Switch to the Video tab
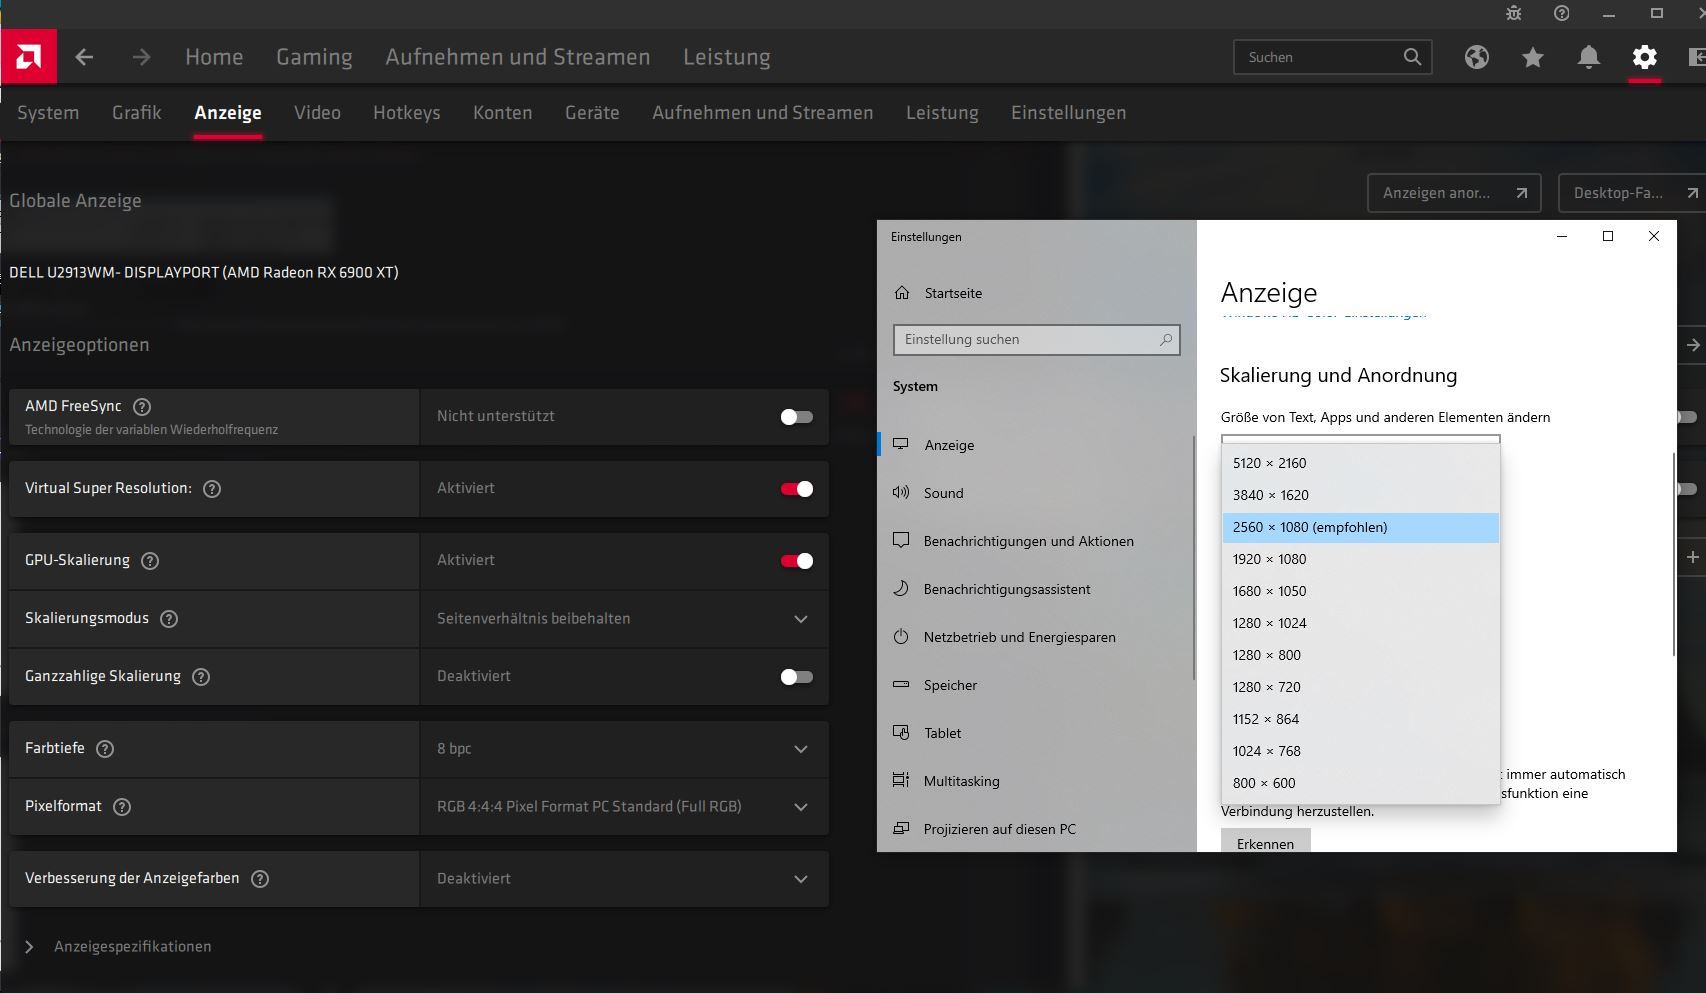The height and width of the screenshot is (993, 1706). (317, 113)
